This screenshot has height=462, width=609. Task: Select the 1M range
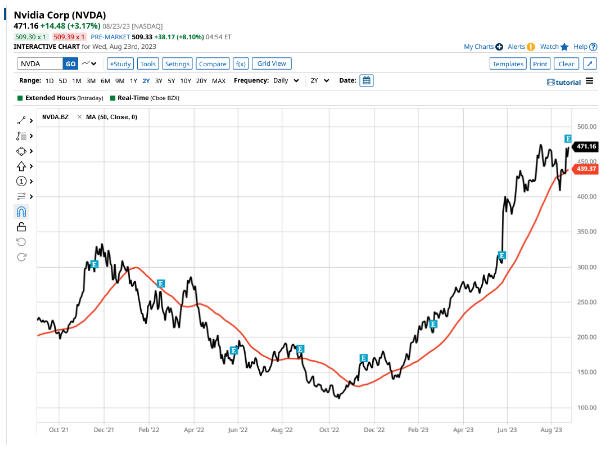[x=77, y=81]
